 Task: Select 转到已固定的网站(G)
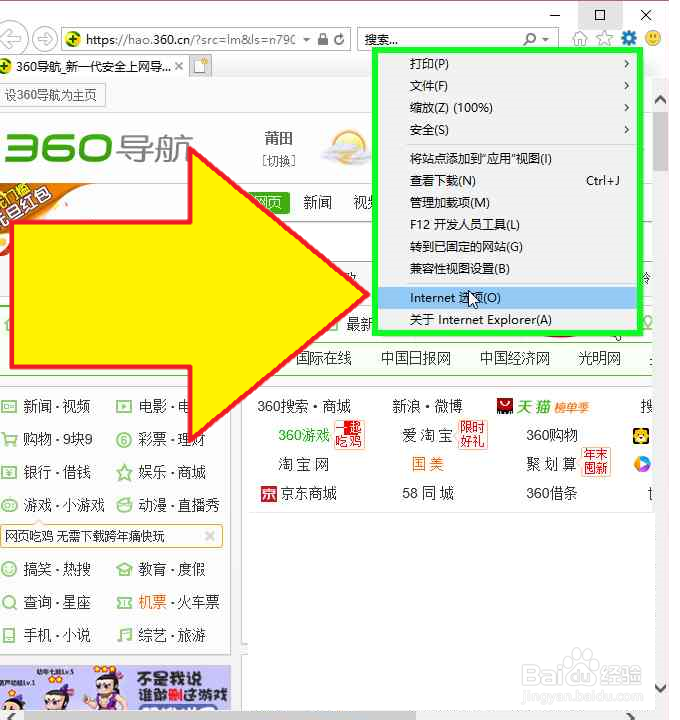[x=507, y=247]
